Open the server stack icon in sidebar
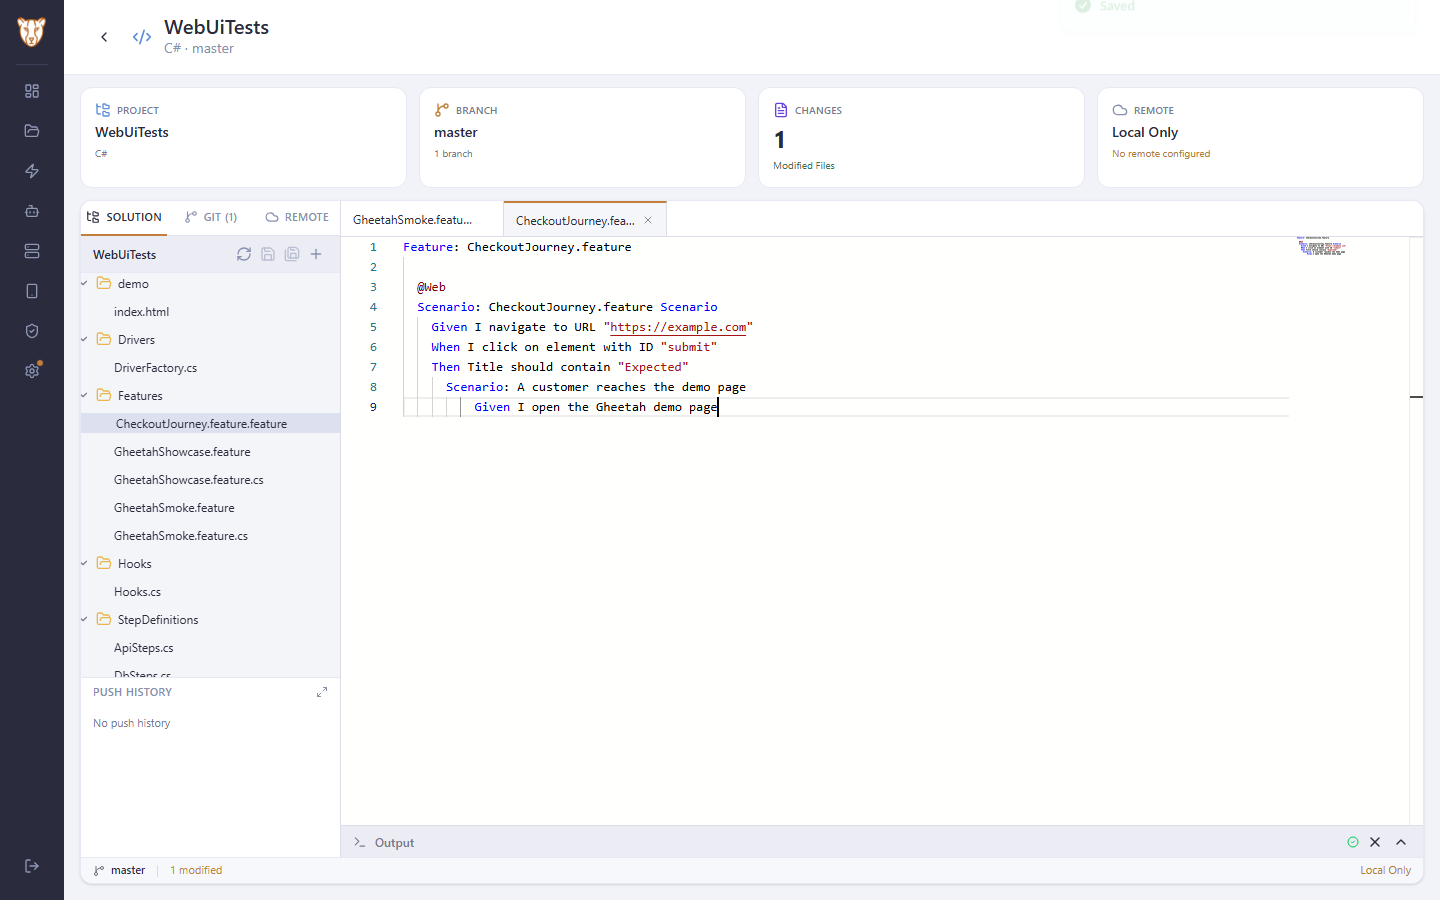Viewport: 1440px width, 900px height. [x=32, y=251]
